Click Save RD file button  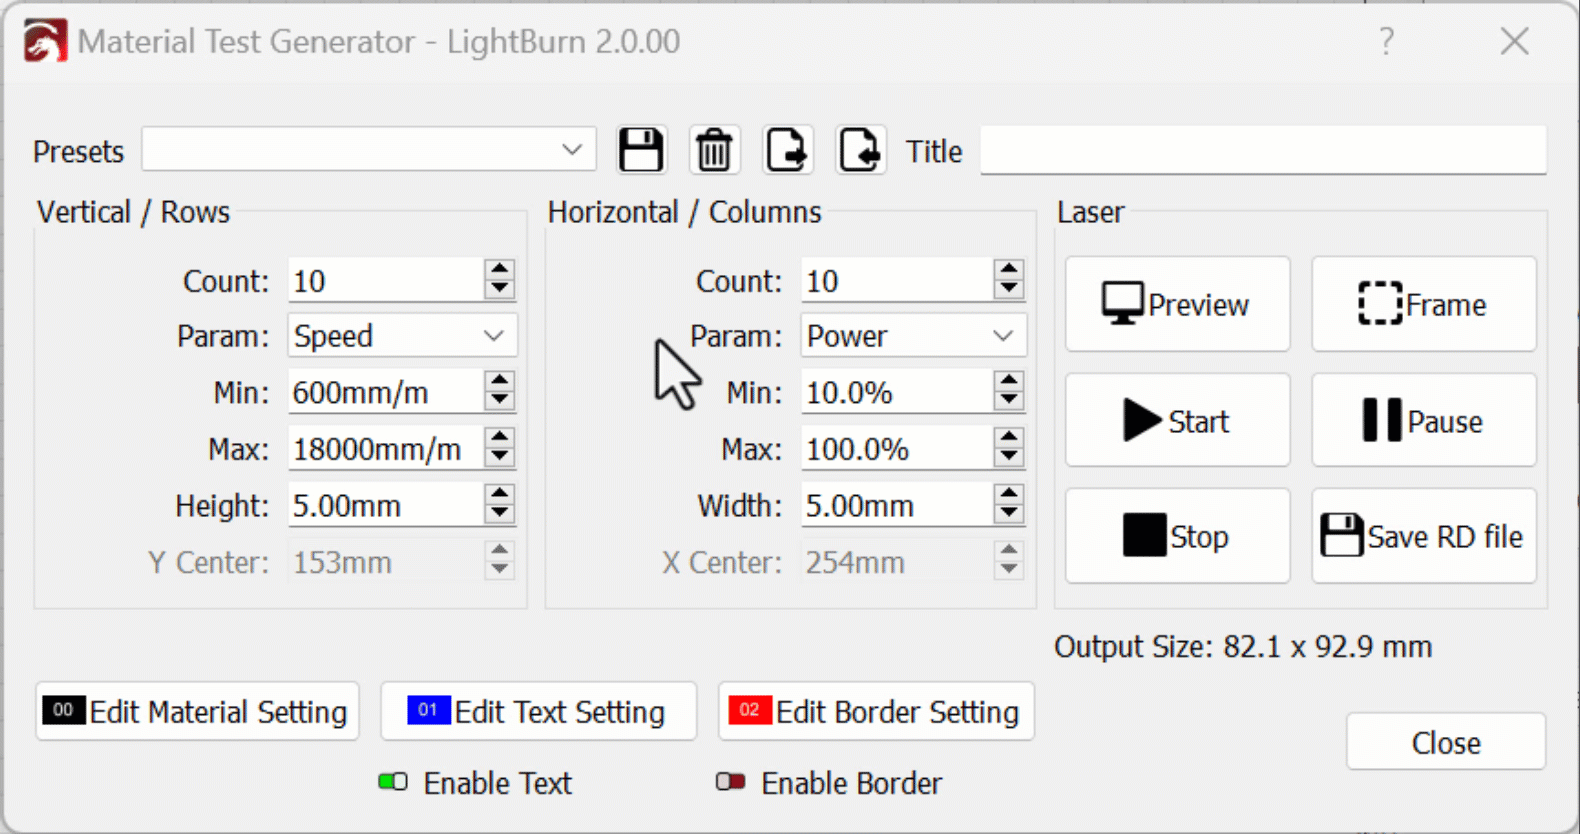(1423, 537)
